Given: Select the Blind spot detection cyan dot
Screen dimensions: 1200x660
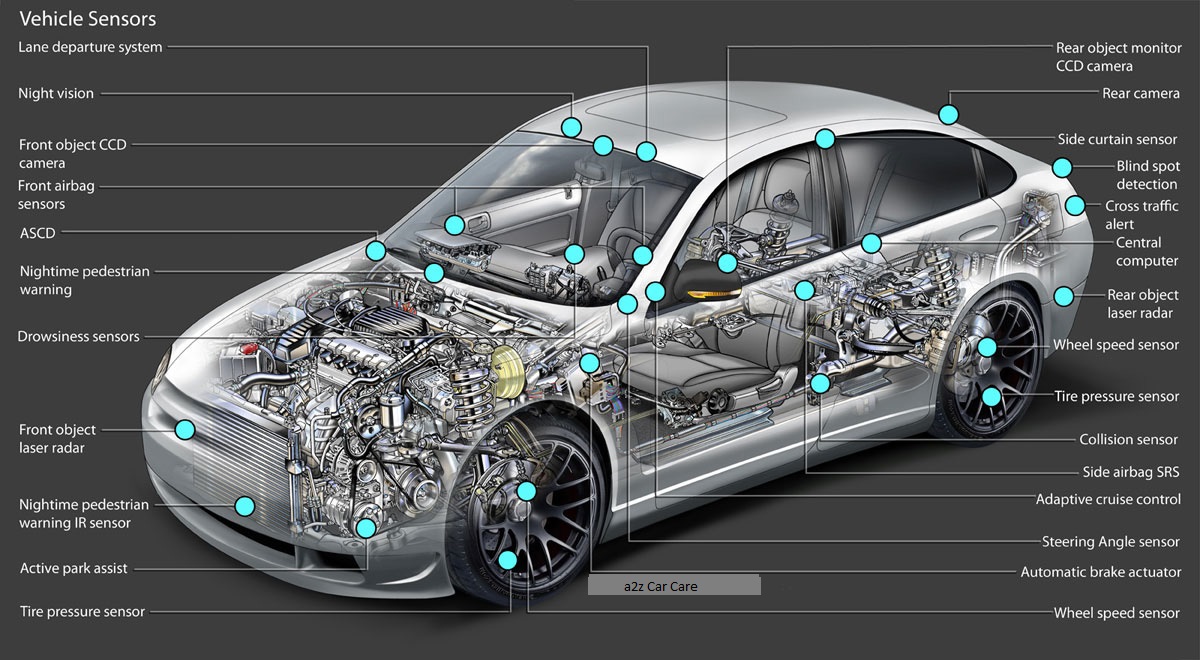Looking at the screenshot, I should 1062,167.
